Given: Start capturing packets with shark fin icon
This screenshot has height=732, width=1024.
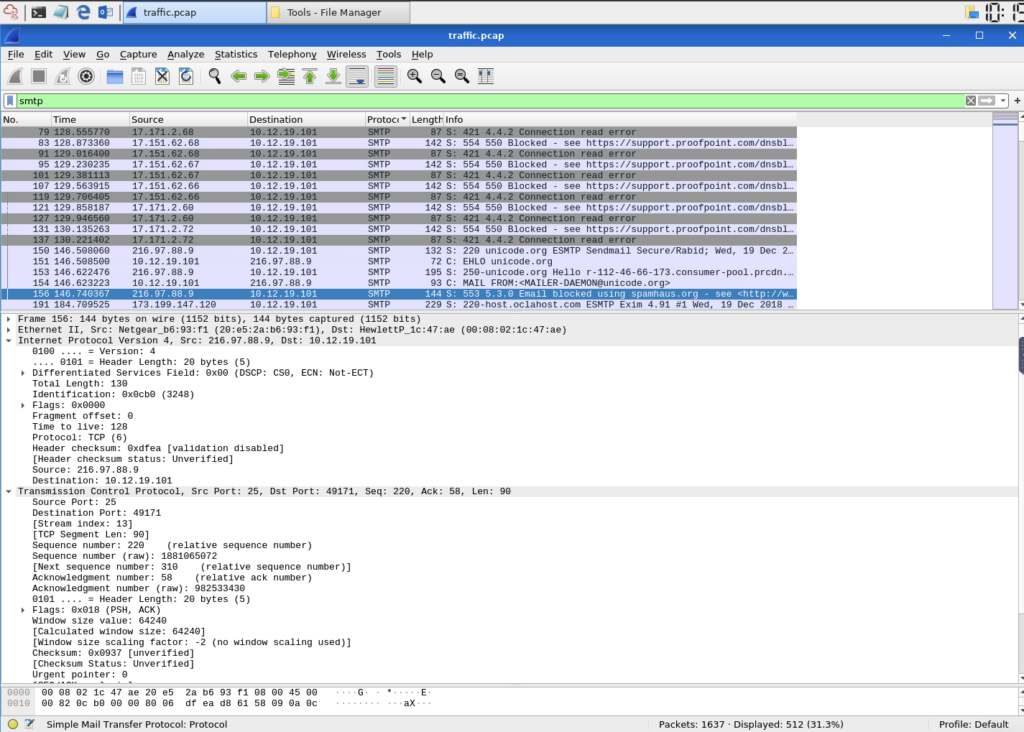Looking at the screenshot, I should point(15,76).
